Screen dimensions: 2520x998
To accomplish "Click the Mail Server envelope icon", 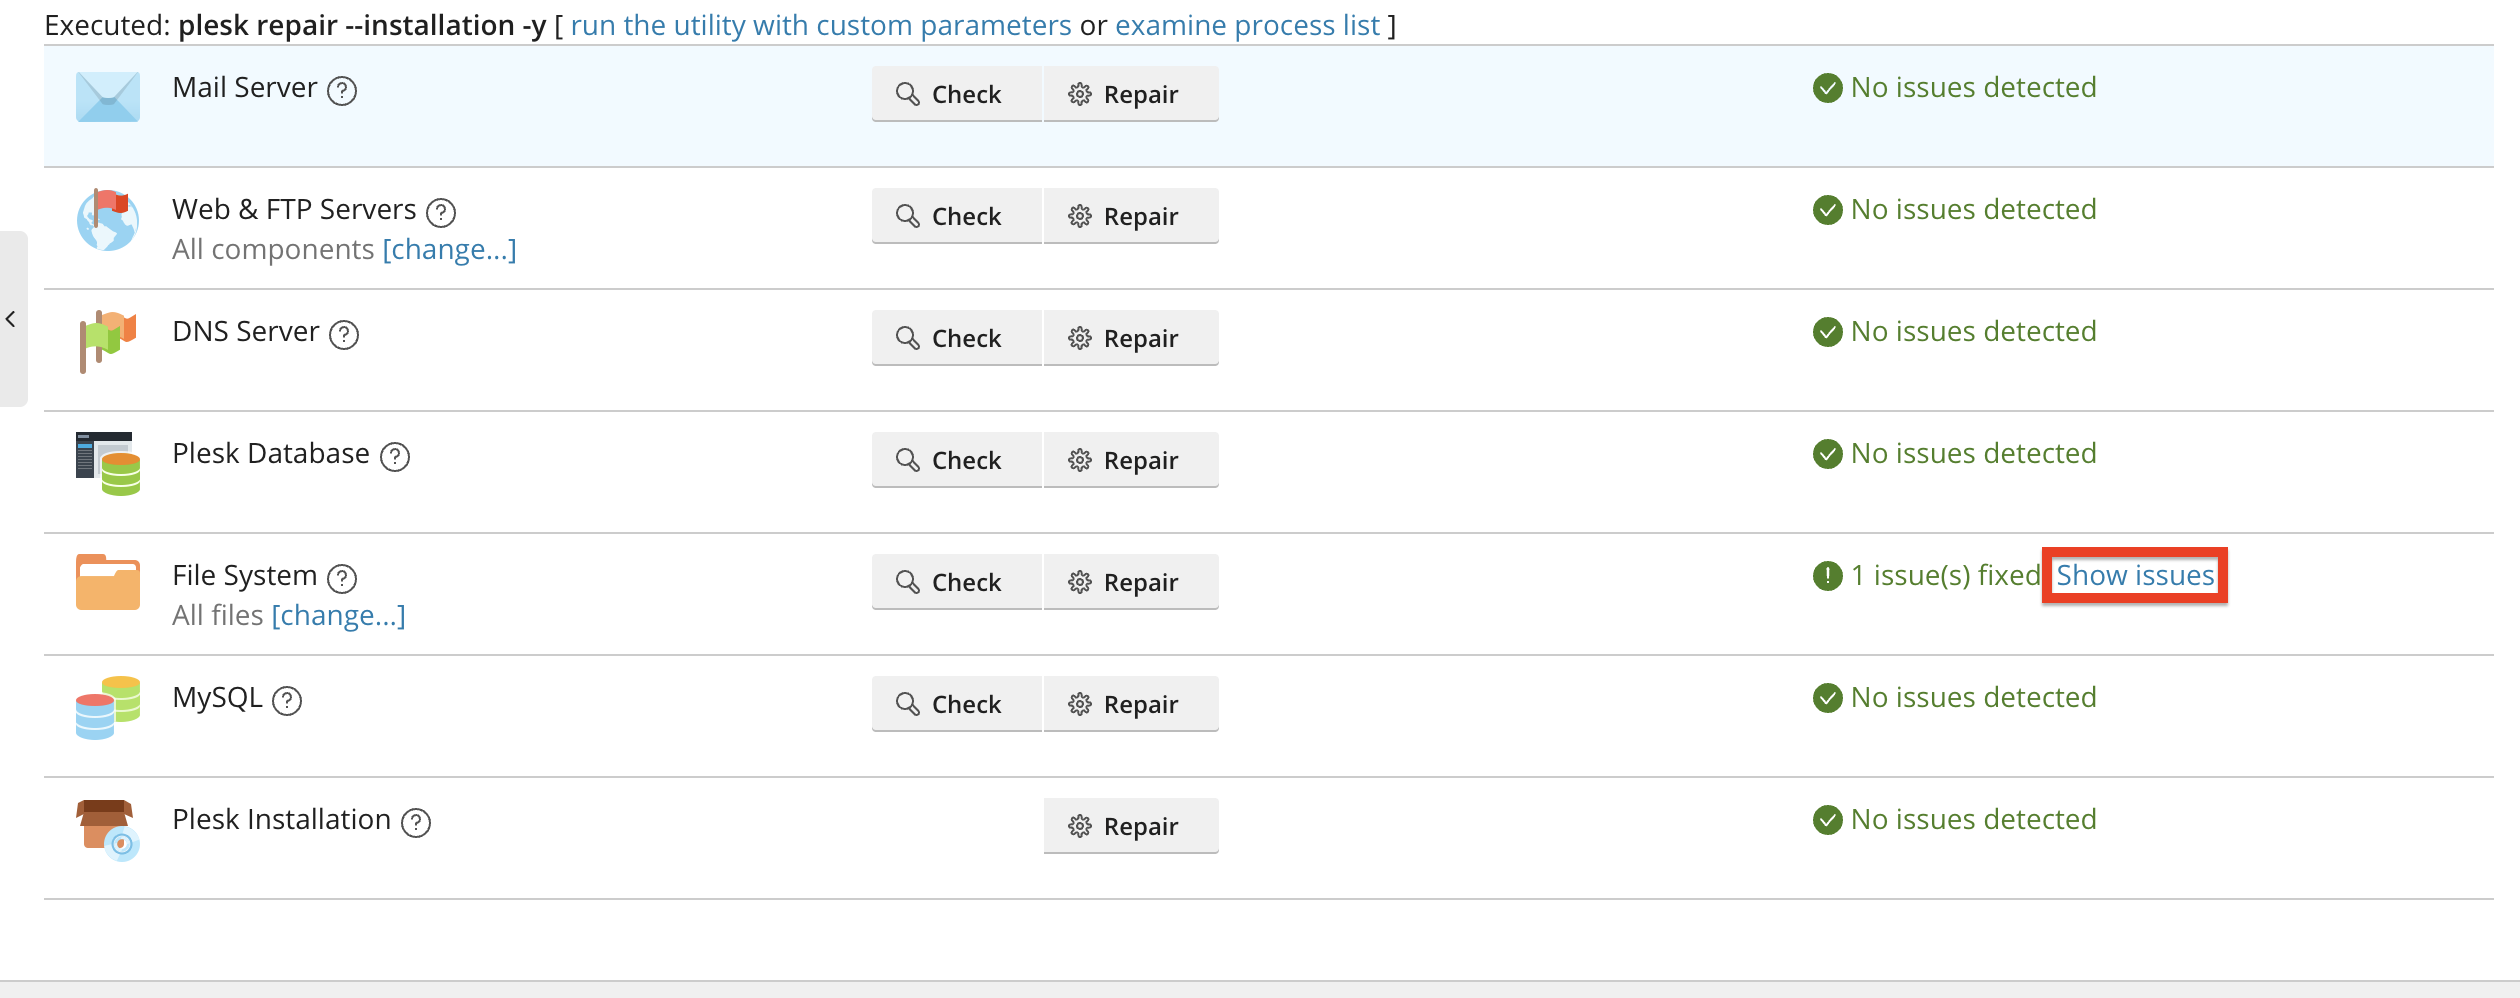I will click(x=108, y=97).
